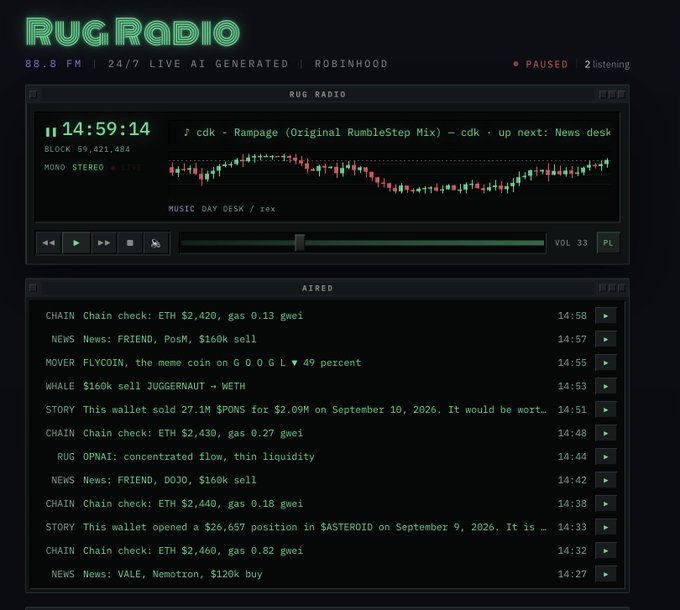Select the $PONS wallet sold story row text
This screenshot has height=610, width=680.
pyautogui.click(x=315, y=410)
